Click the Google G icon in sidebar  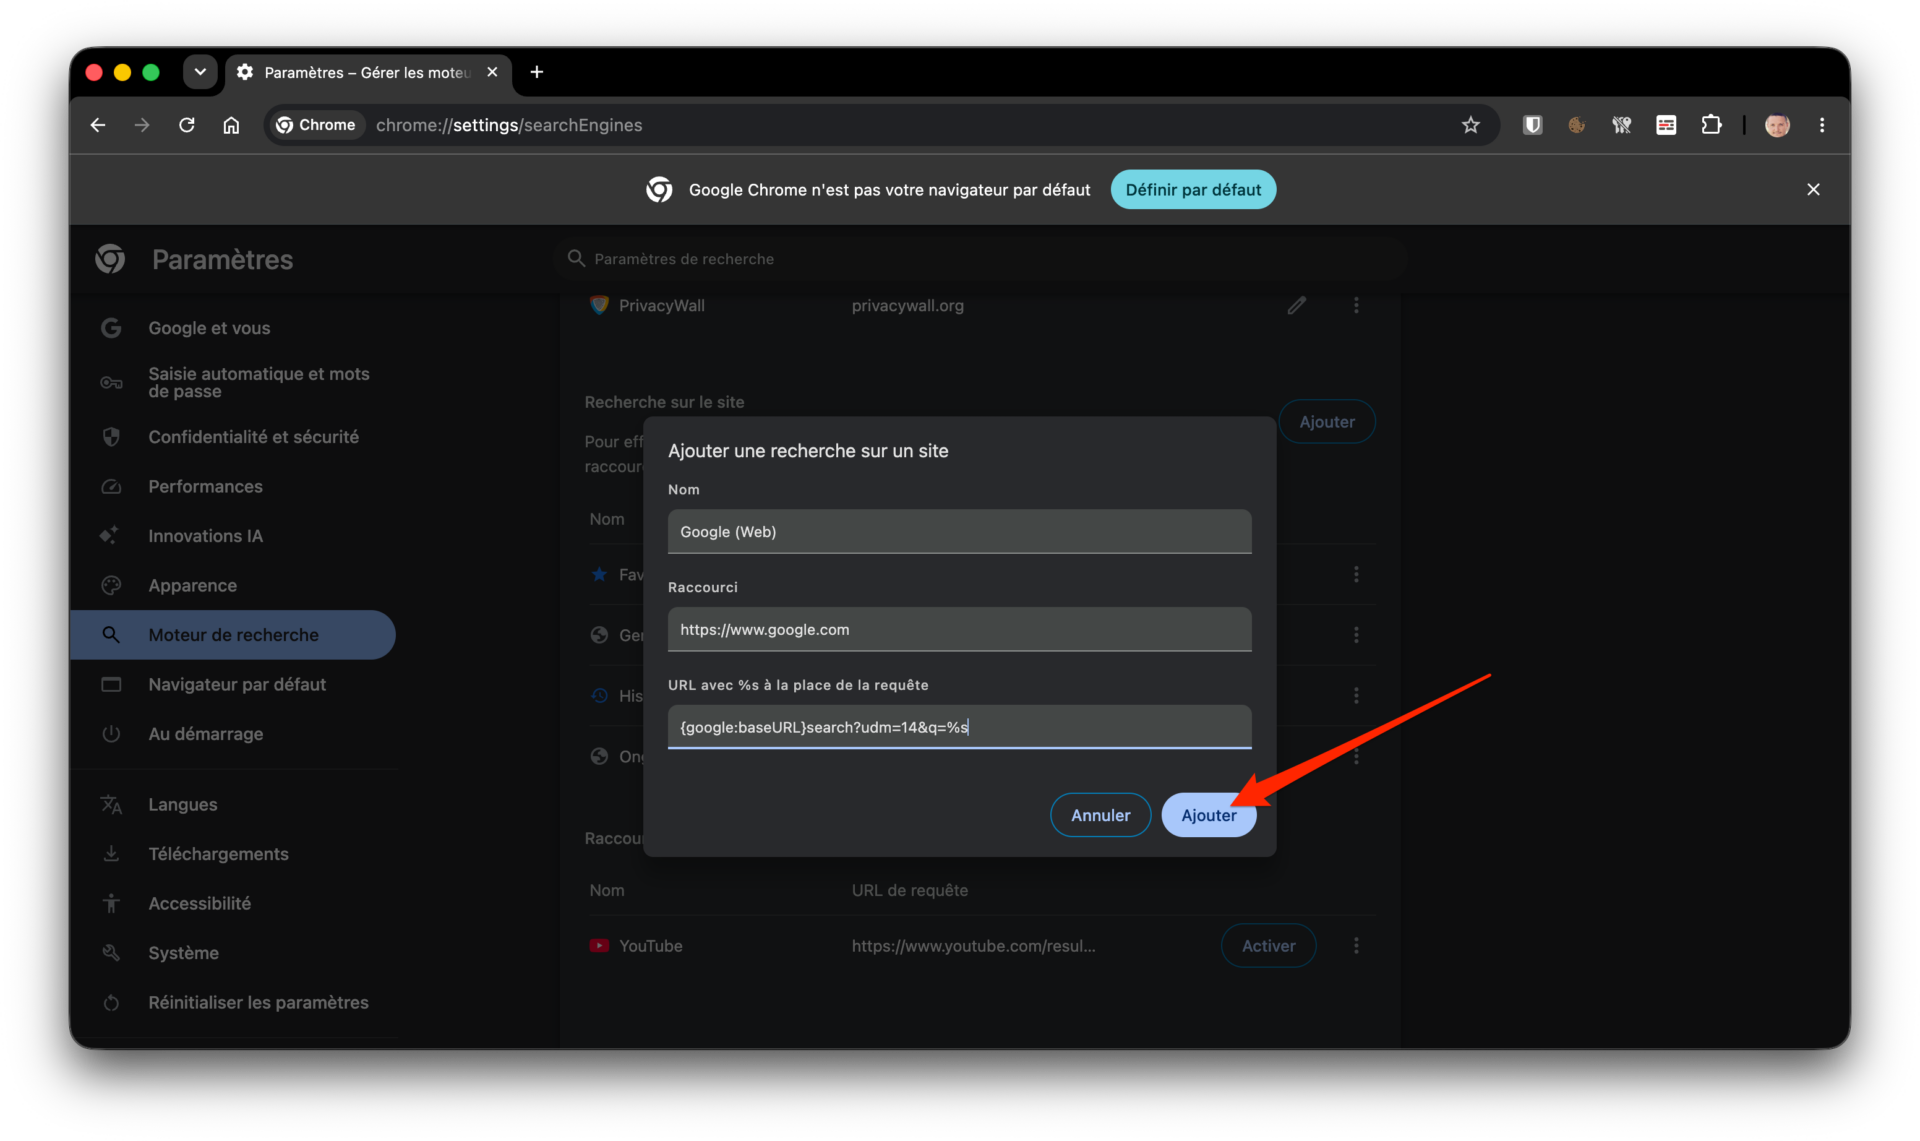tap(111, 328)
